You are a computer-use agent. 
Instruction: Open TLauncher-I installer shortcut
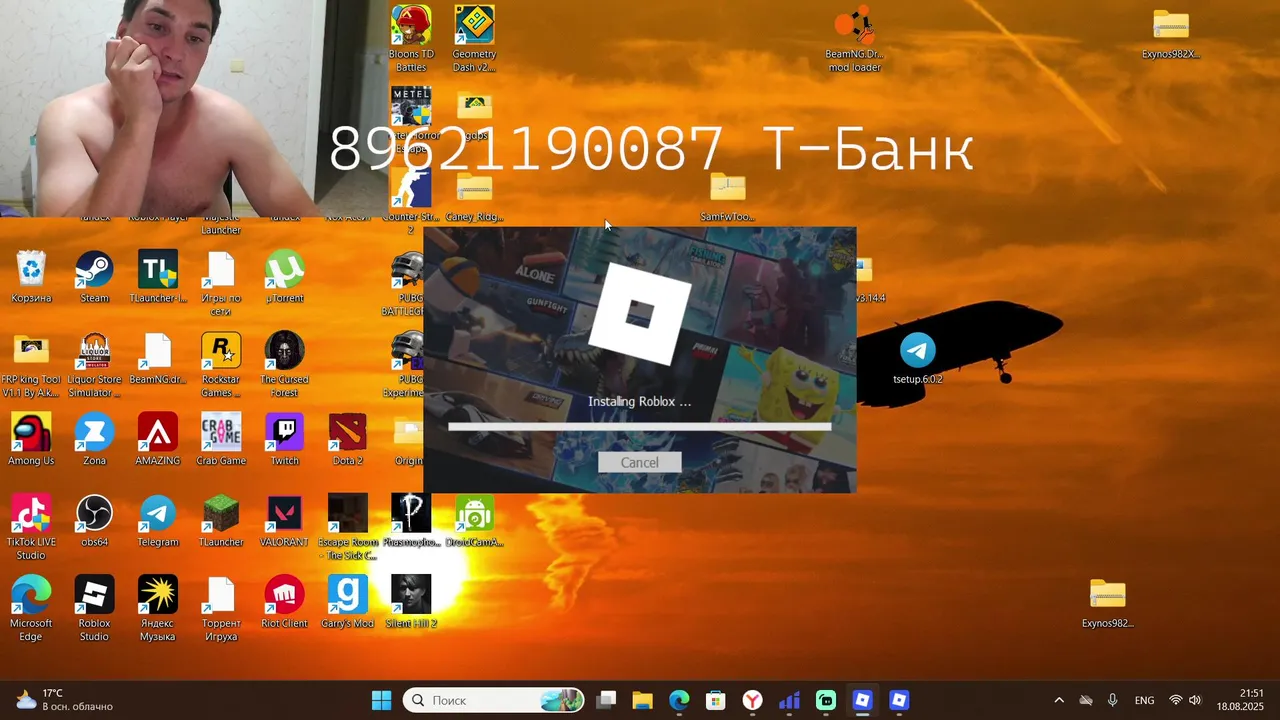[x=158, y=277]
